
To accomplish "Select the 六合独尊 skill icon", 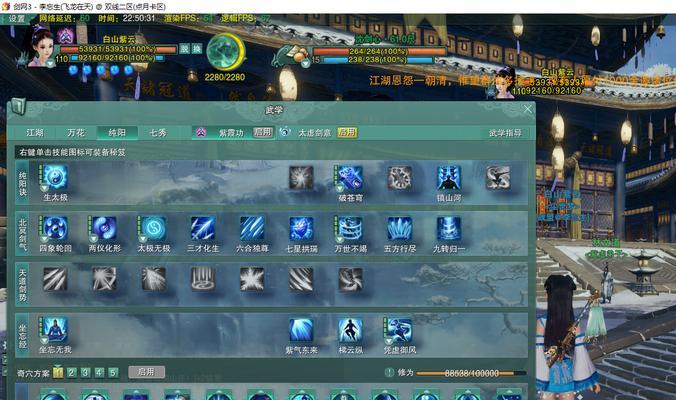I will click(x=252, y=228).
